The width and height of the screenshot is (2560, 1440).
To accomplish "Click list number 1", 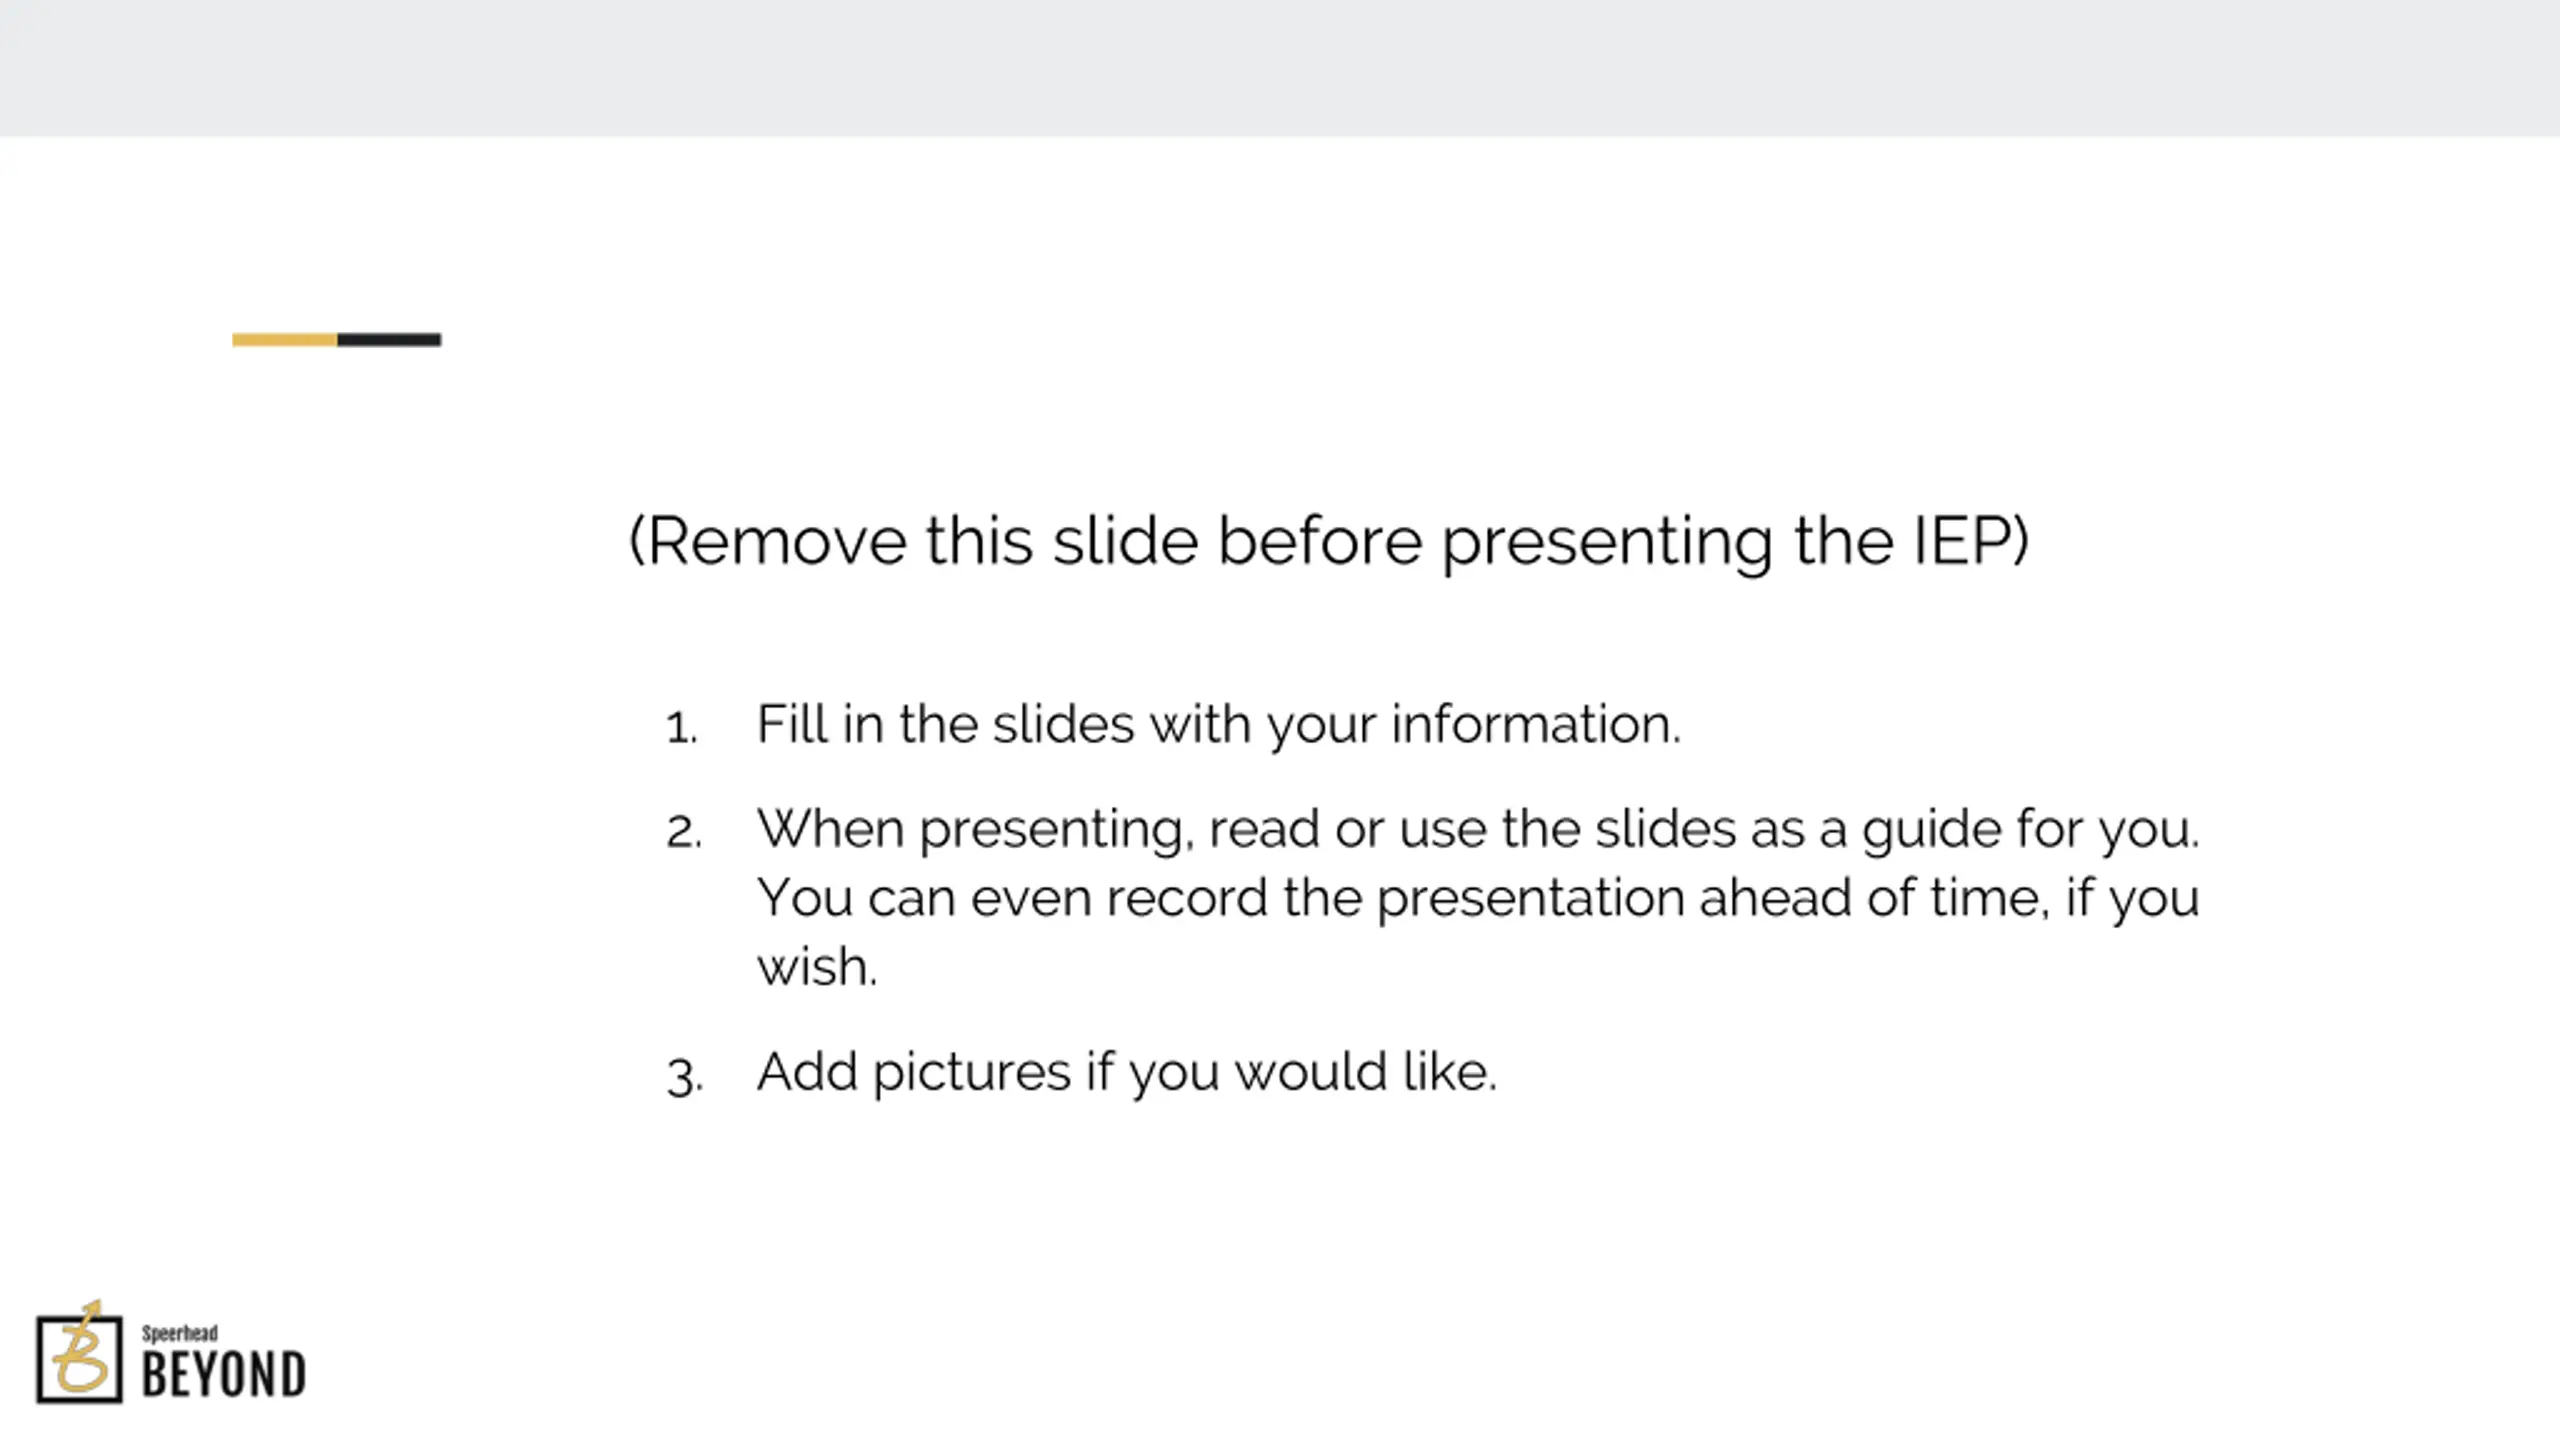I will [x=682, y=727].
